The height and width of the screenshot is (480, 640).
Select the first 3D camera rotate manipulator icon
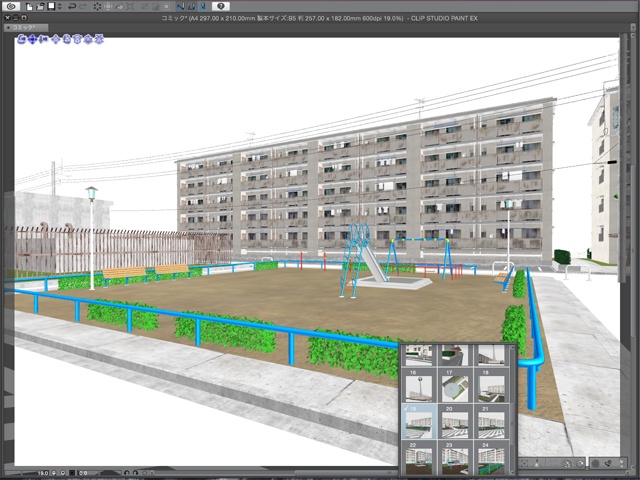point(22,40)
